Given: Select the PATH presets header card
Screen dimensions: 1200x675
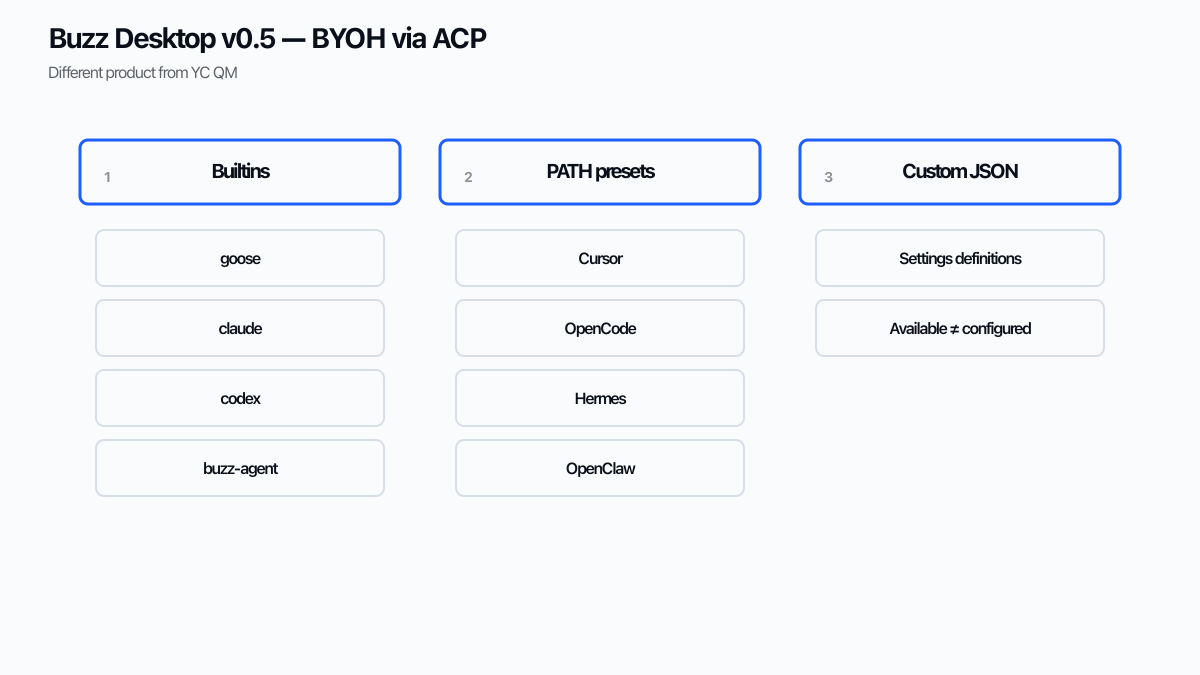Looking at the screenshot, I should click(600, 172).
